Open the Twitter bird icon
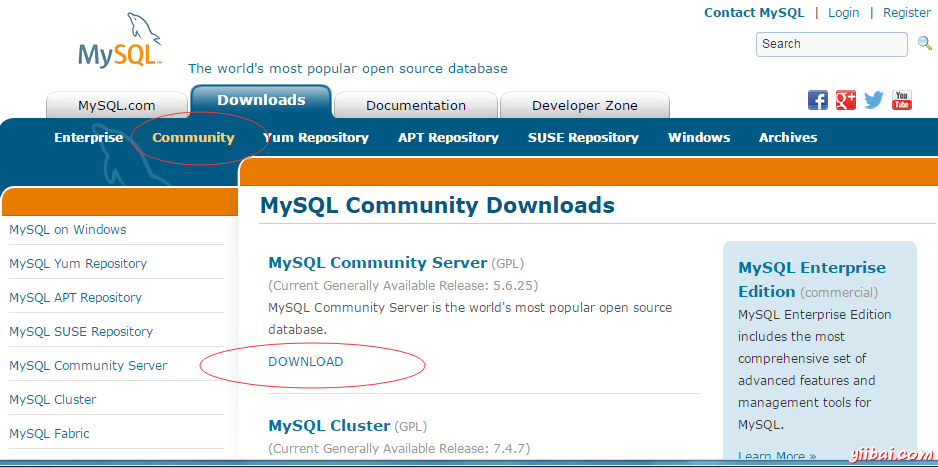This screenshot has width=938, height=468. tap(874, 100)
